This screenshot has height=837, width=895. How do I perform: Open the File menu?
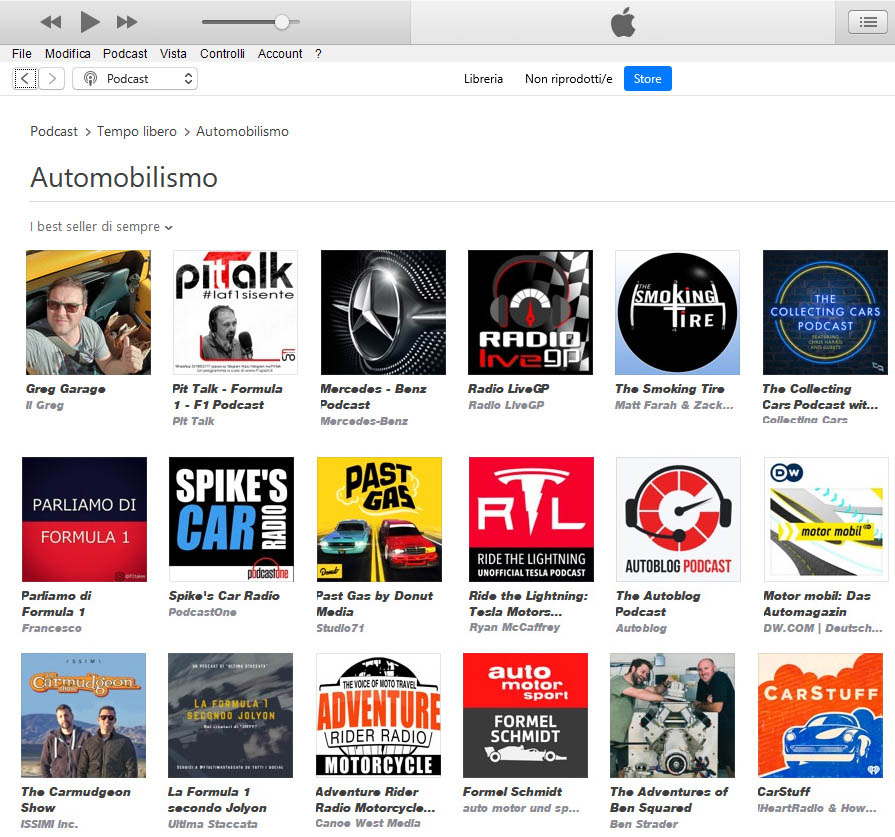point(22,54)
